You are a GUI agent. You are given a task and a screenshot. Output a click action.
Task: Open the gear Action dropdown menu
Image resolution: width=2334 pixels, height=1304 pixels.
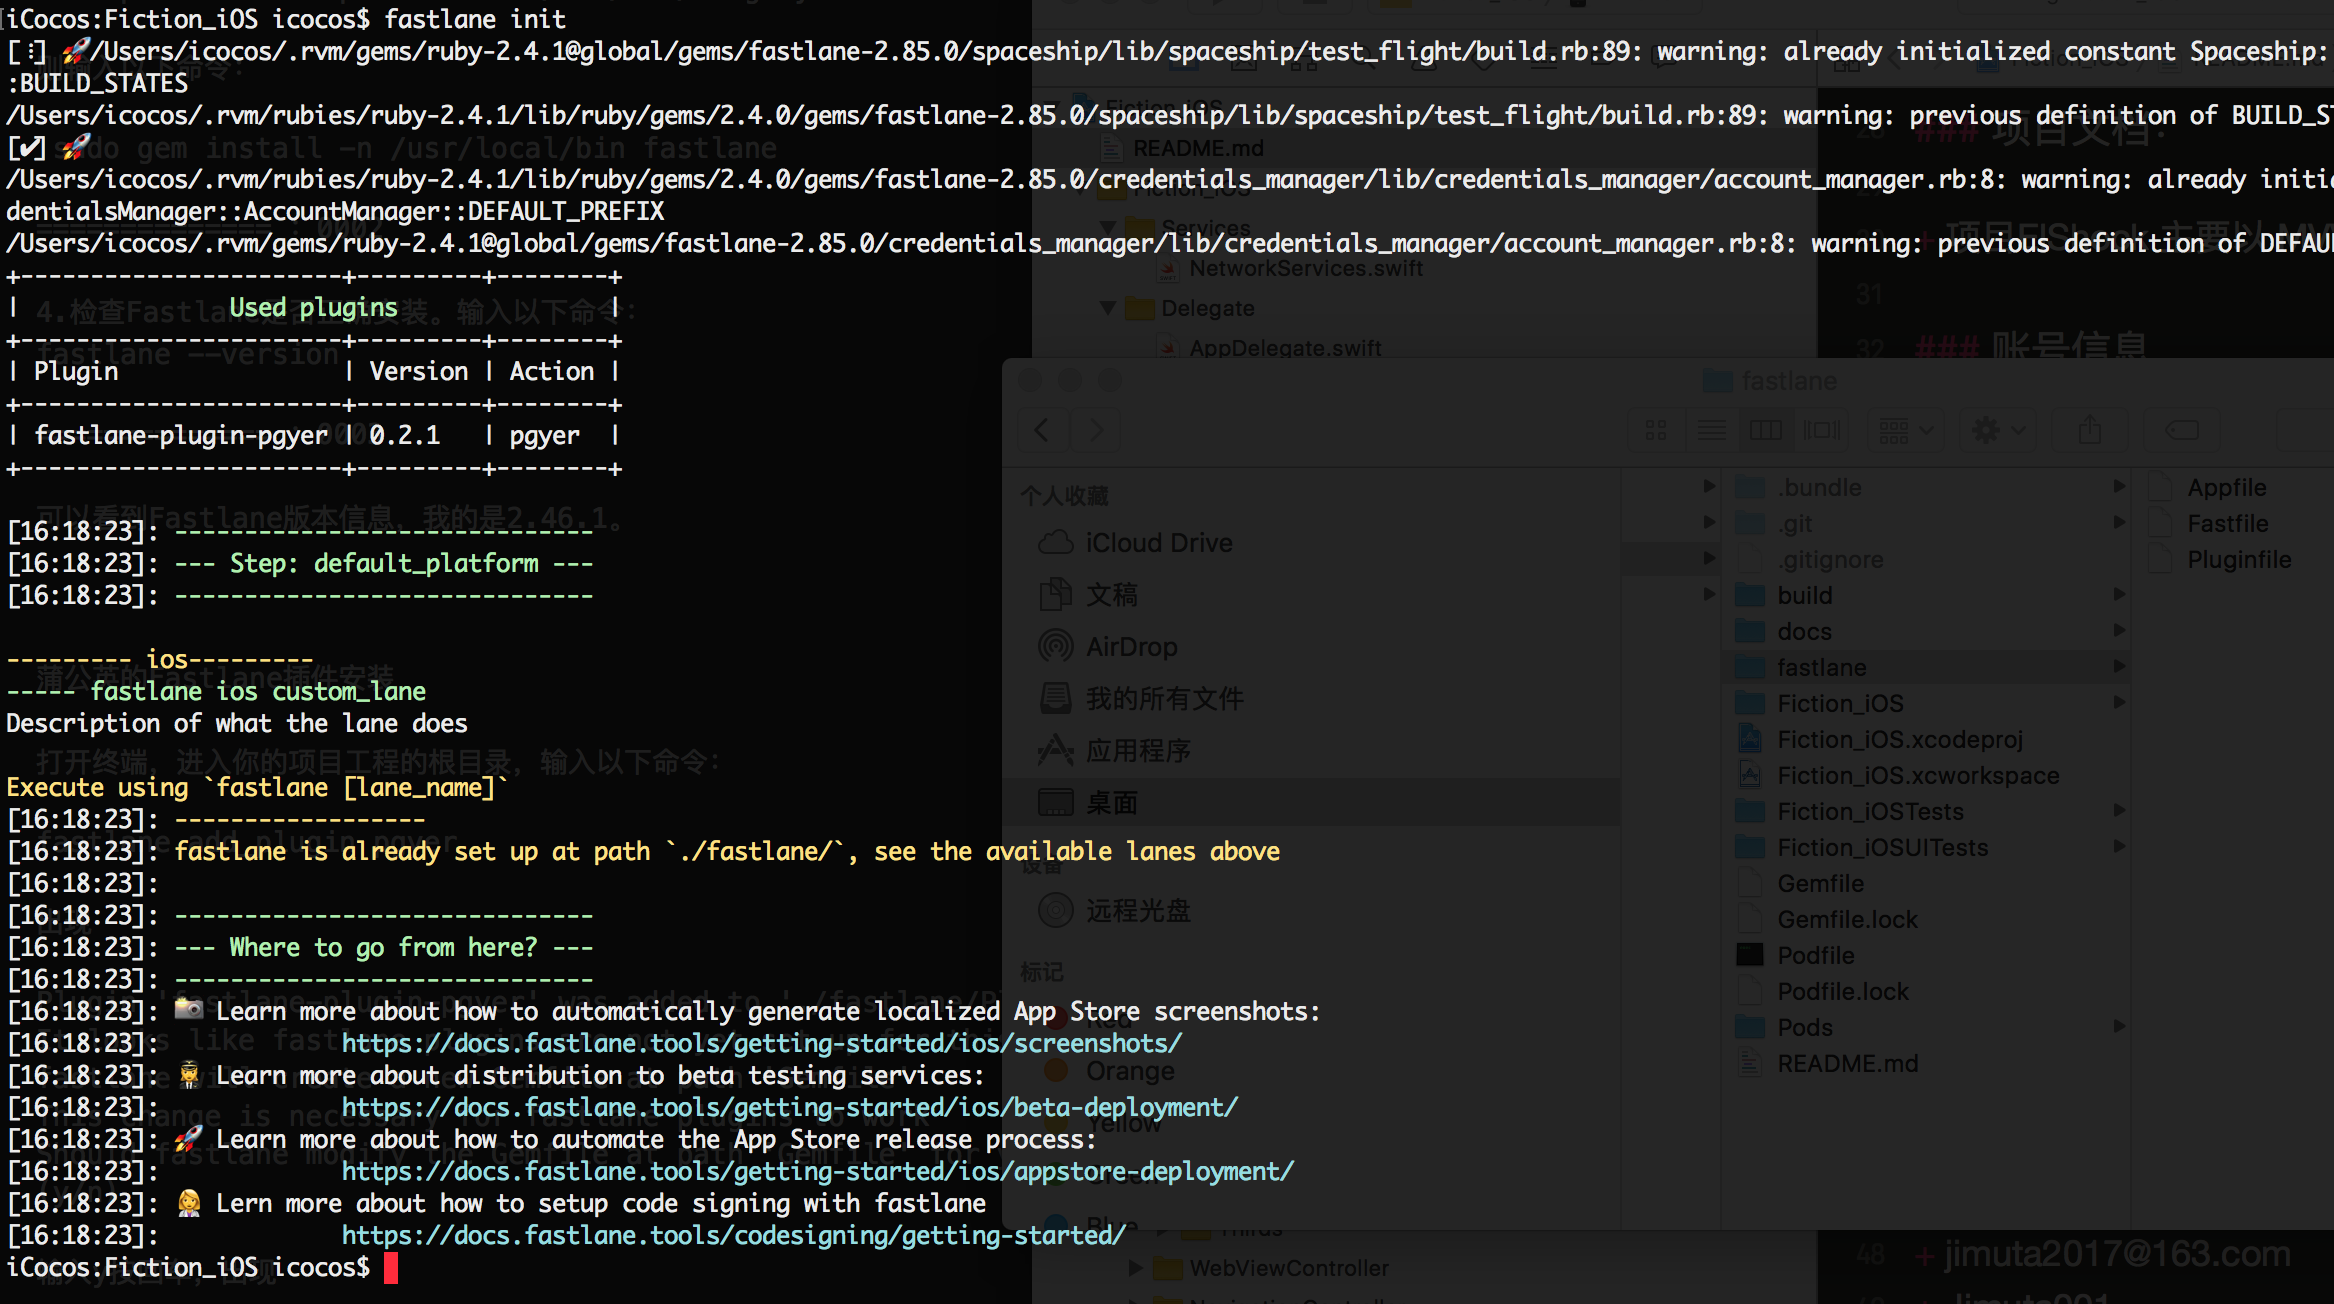1998,431
